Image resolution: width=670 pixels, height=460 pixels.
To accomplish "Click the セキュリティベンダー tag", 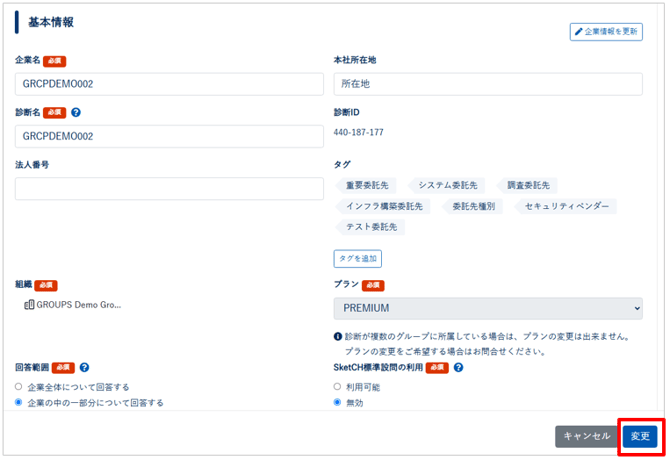I will 566,206.
